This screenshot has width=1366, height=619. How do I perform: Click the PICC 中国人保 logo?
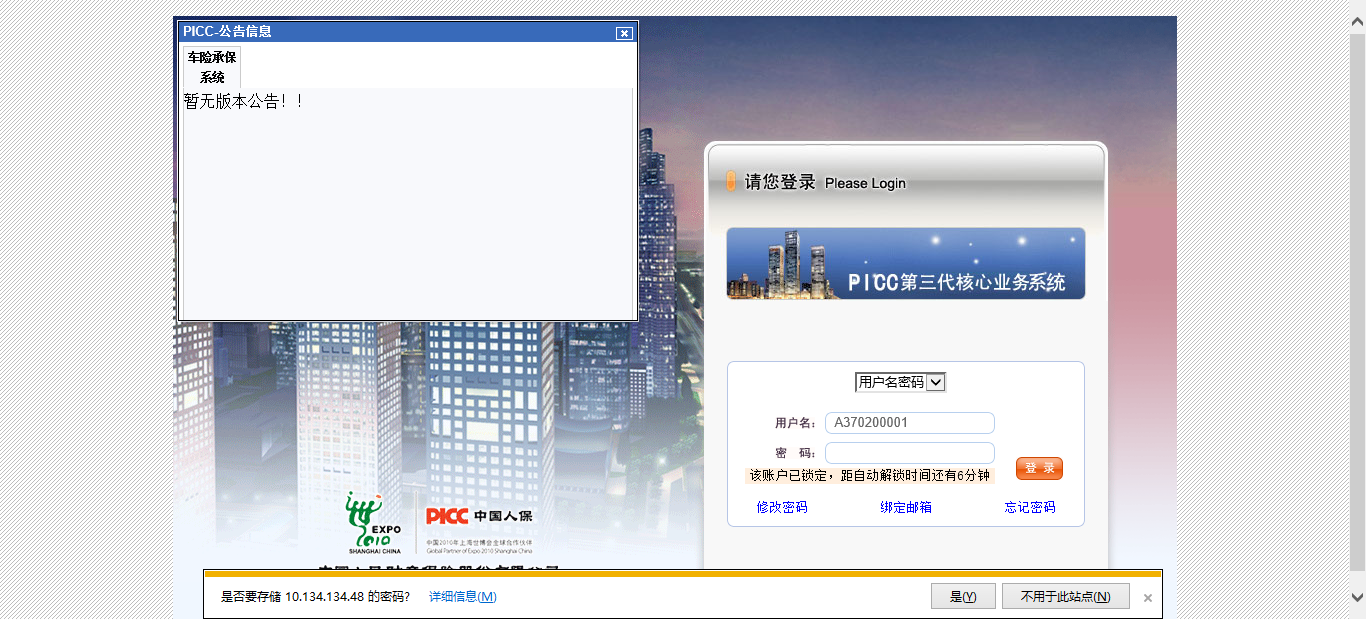[x=479, y=516]
